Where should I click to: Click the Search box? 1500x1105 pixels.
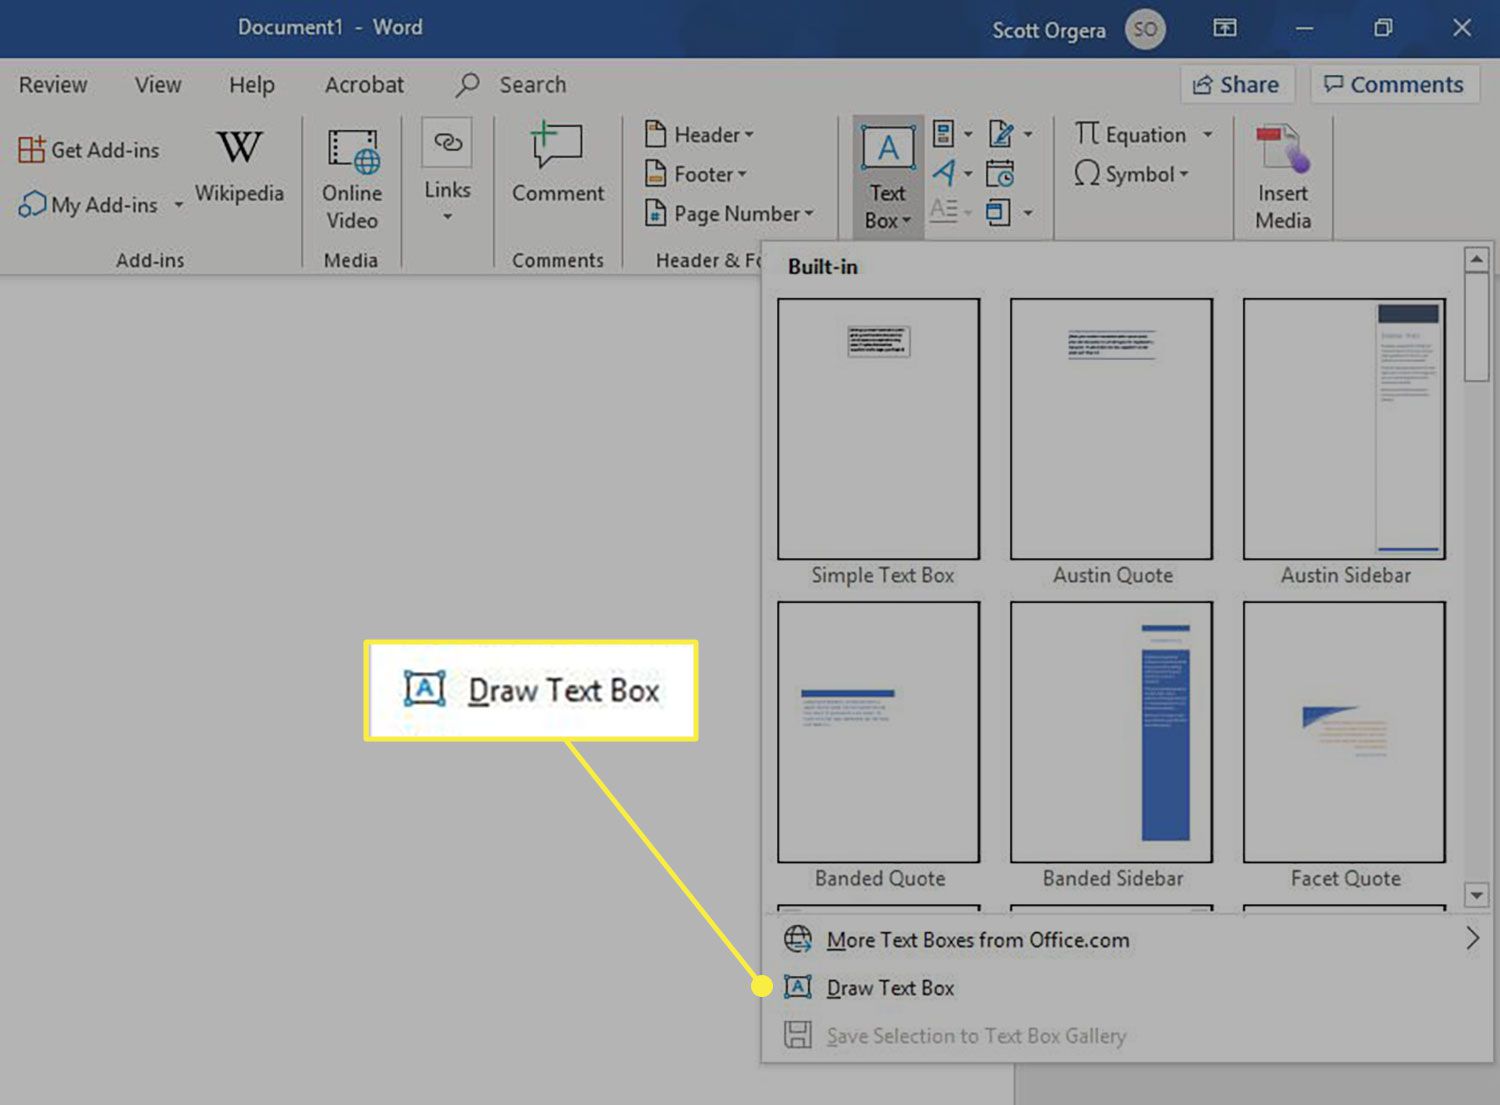coord(532,85)
